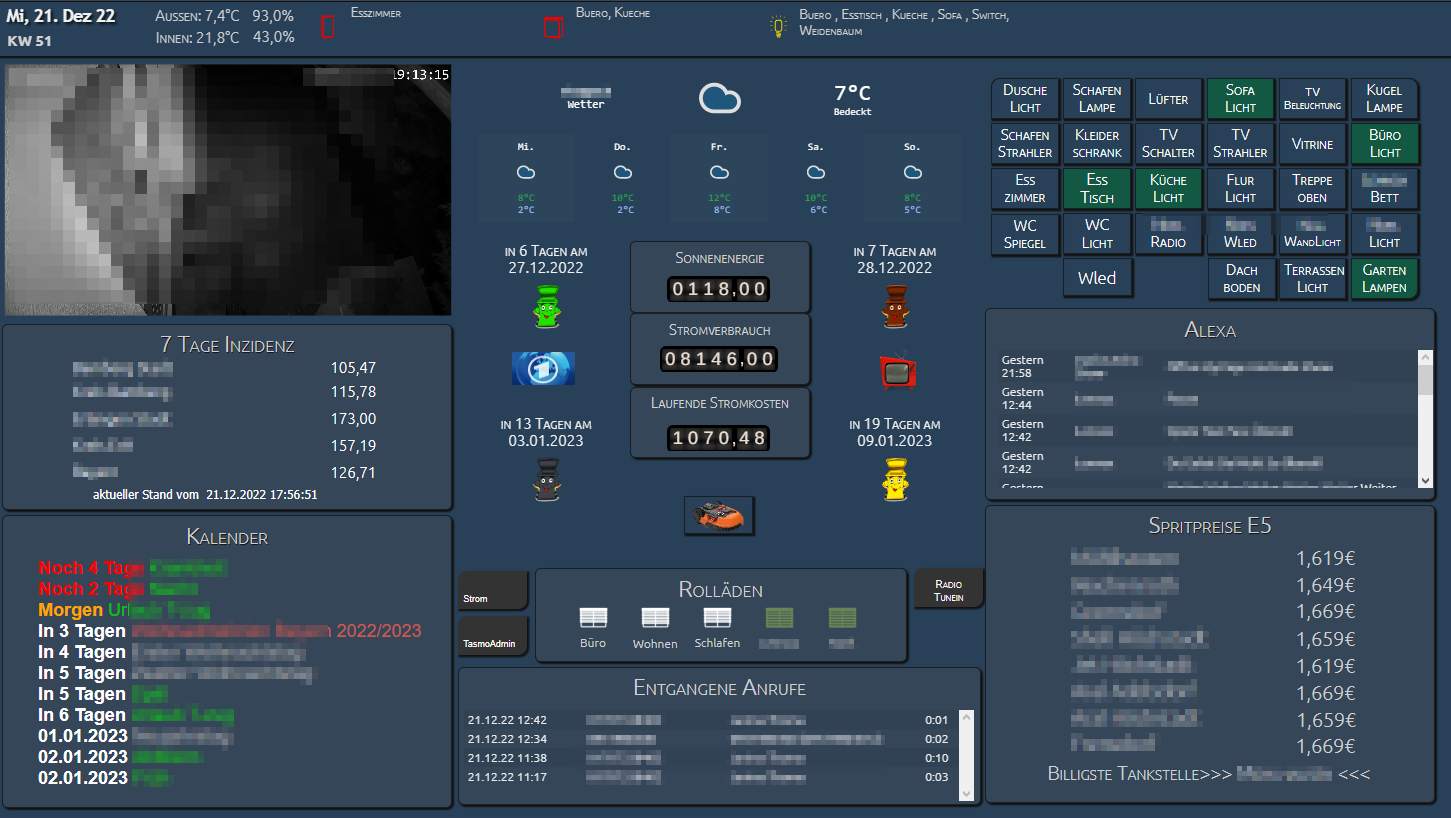Turn off the Büro Licht switch

[1384, 144]
